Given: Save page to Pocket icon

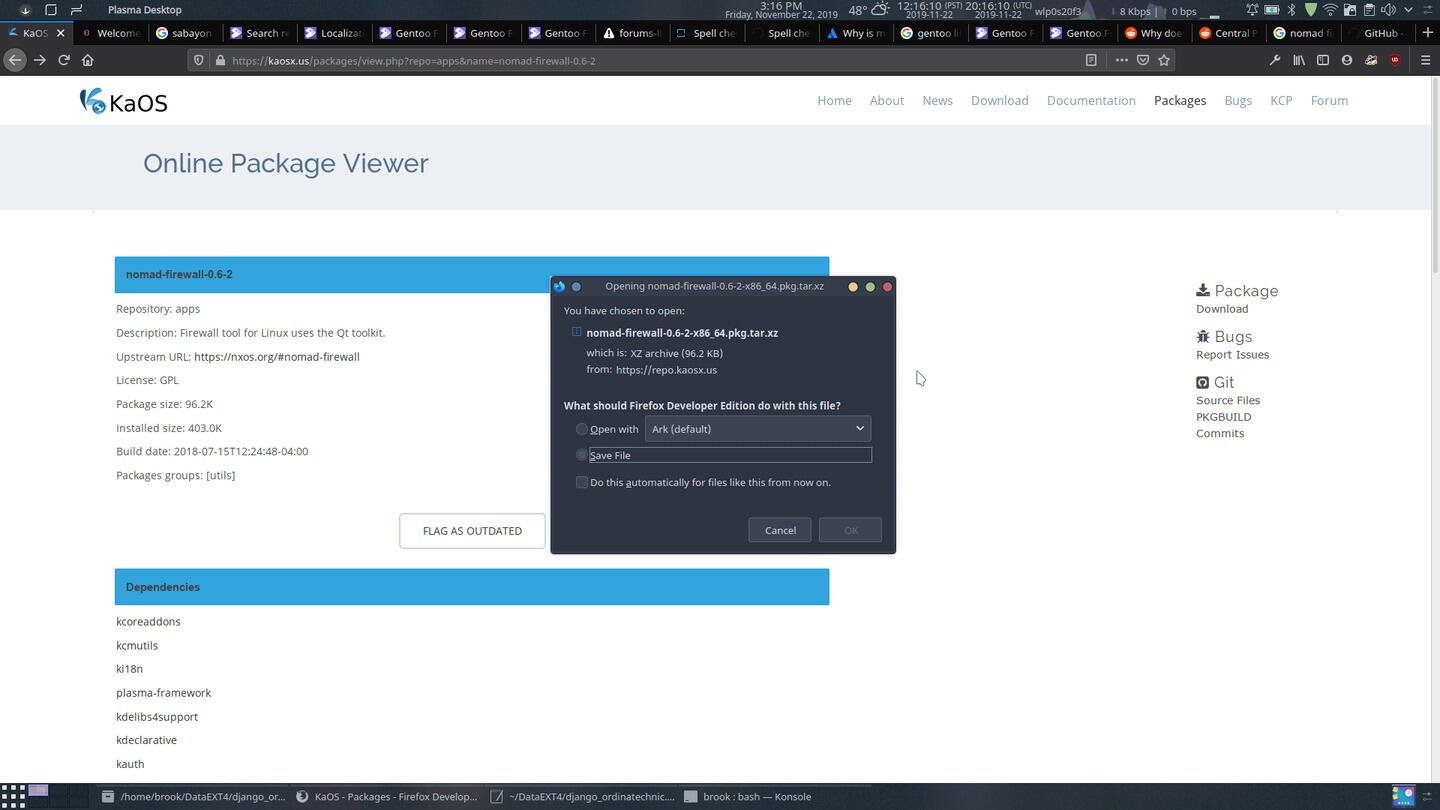Looking at the screenshot, I should pyautogui.click(x=1143, y=60).
